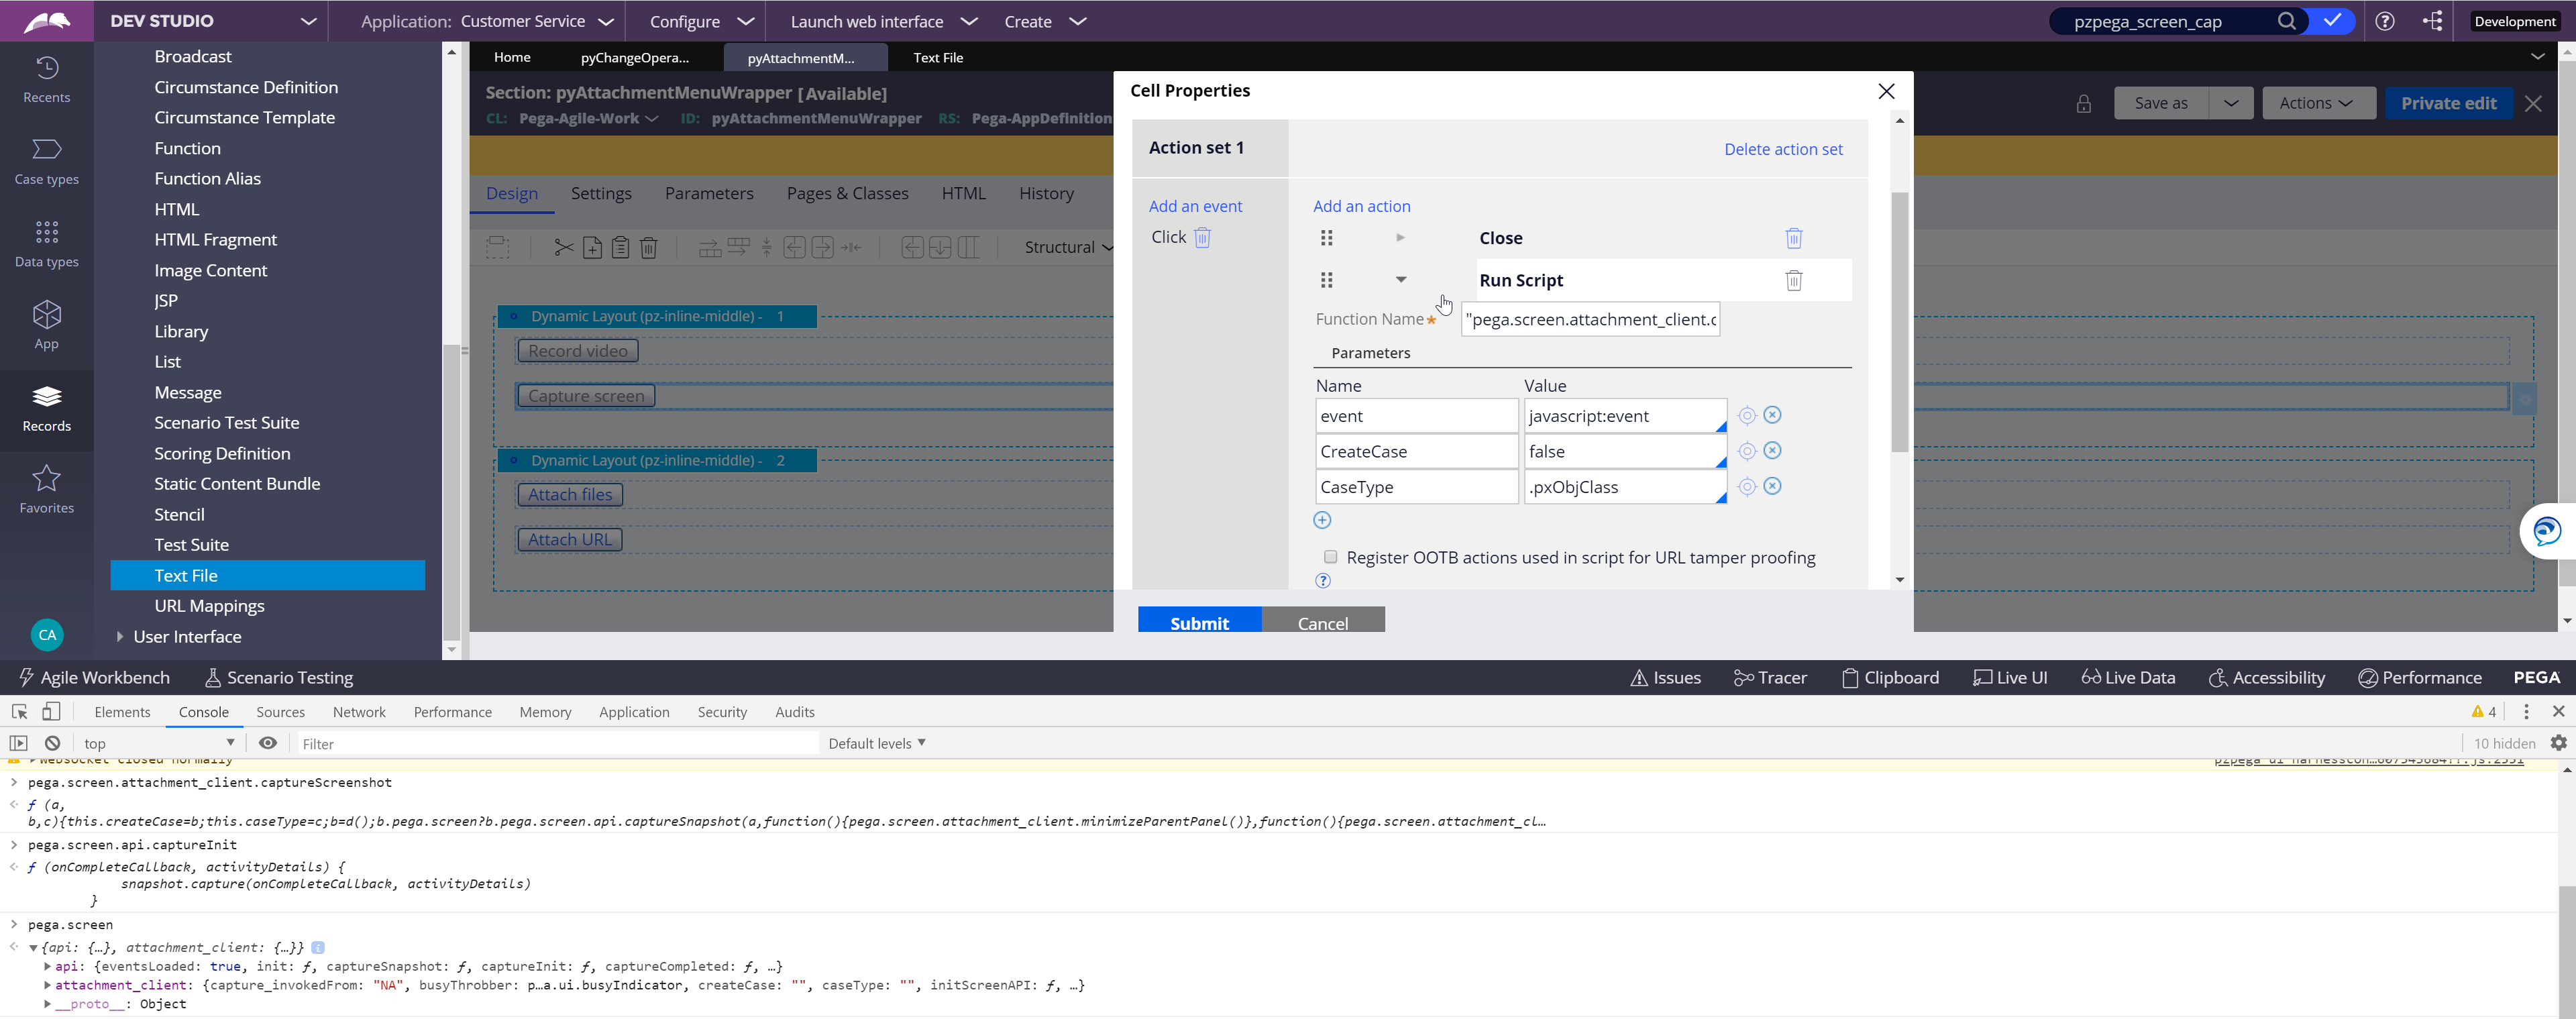
Task: Toggle live expression eye icon
Action: point(268,743)
